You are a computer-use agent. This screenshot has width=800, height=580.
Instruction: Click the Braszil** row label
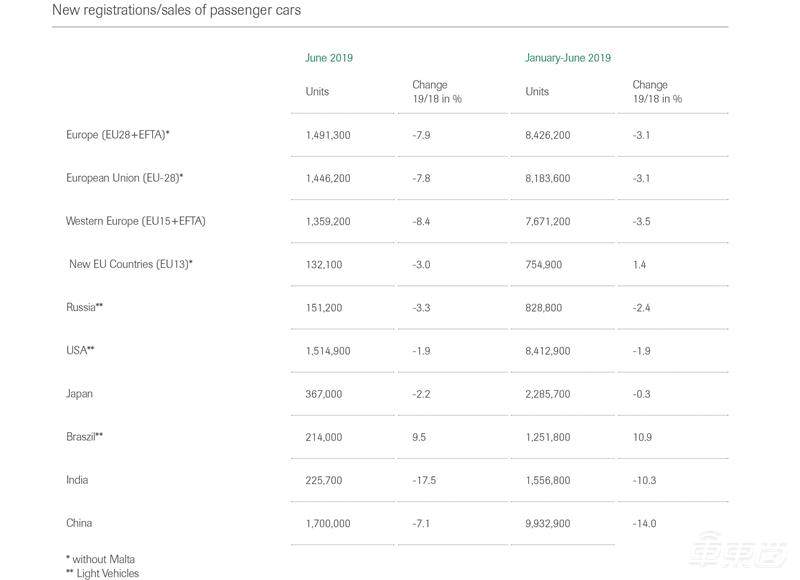coord(85,437)
